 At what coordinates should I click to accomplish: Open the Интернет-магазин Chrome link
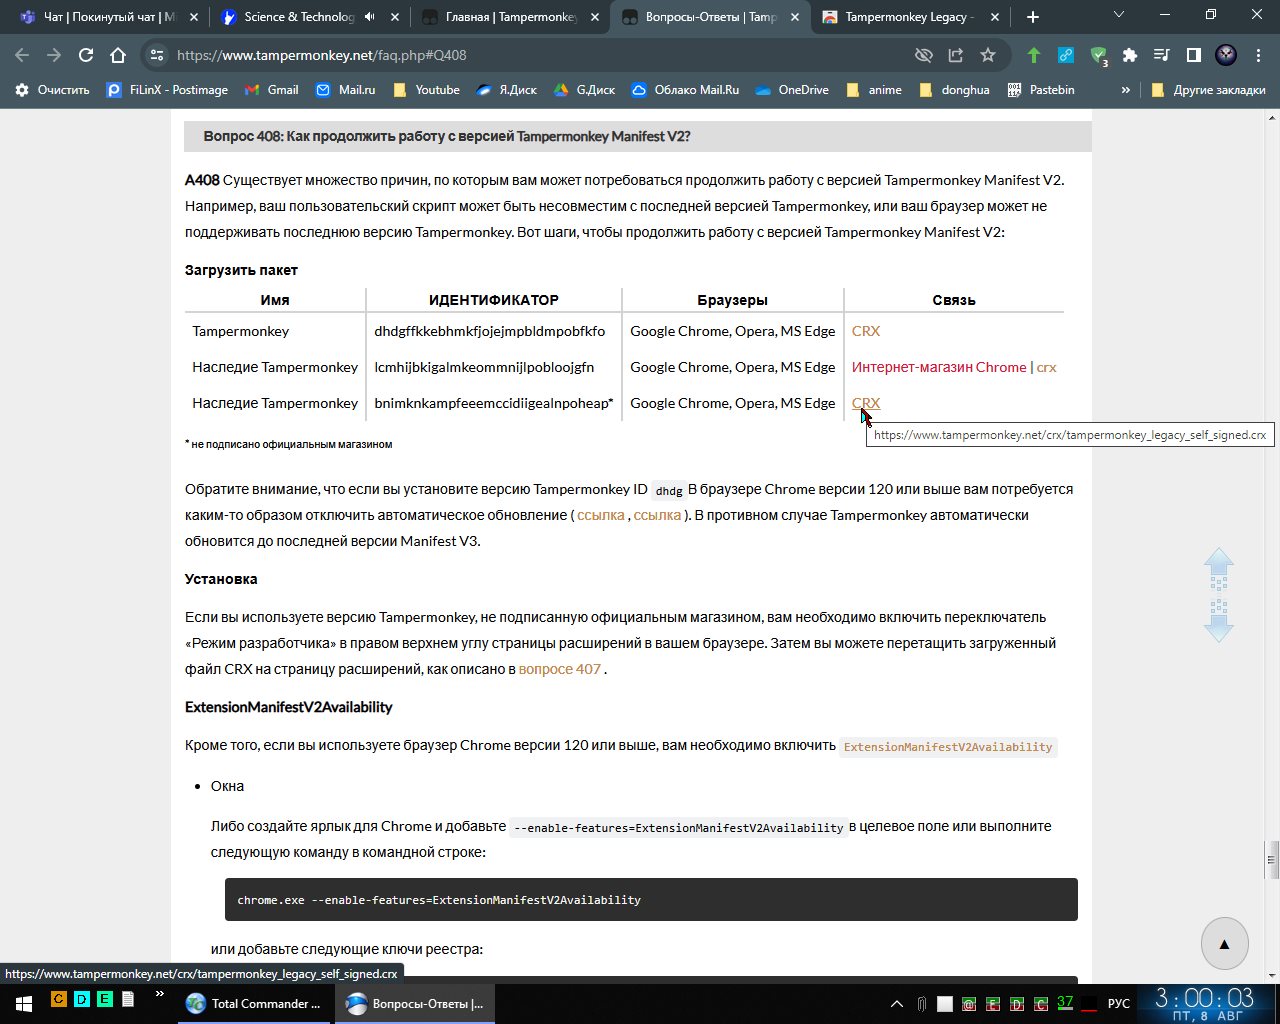click(938, 367)
